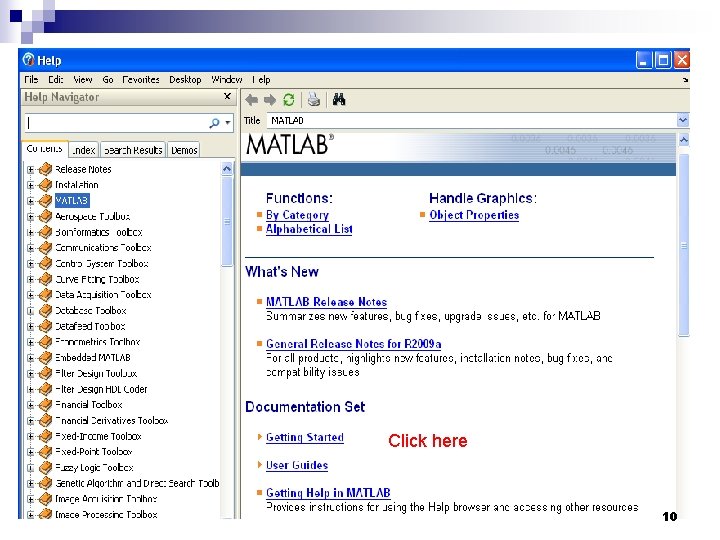The image size is (720, 540).
Task: Expand the Aerospace Toolbox node
Action: point(30,216)
